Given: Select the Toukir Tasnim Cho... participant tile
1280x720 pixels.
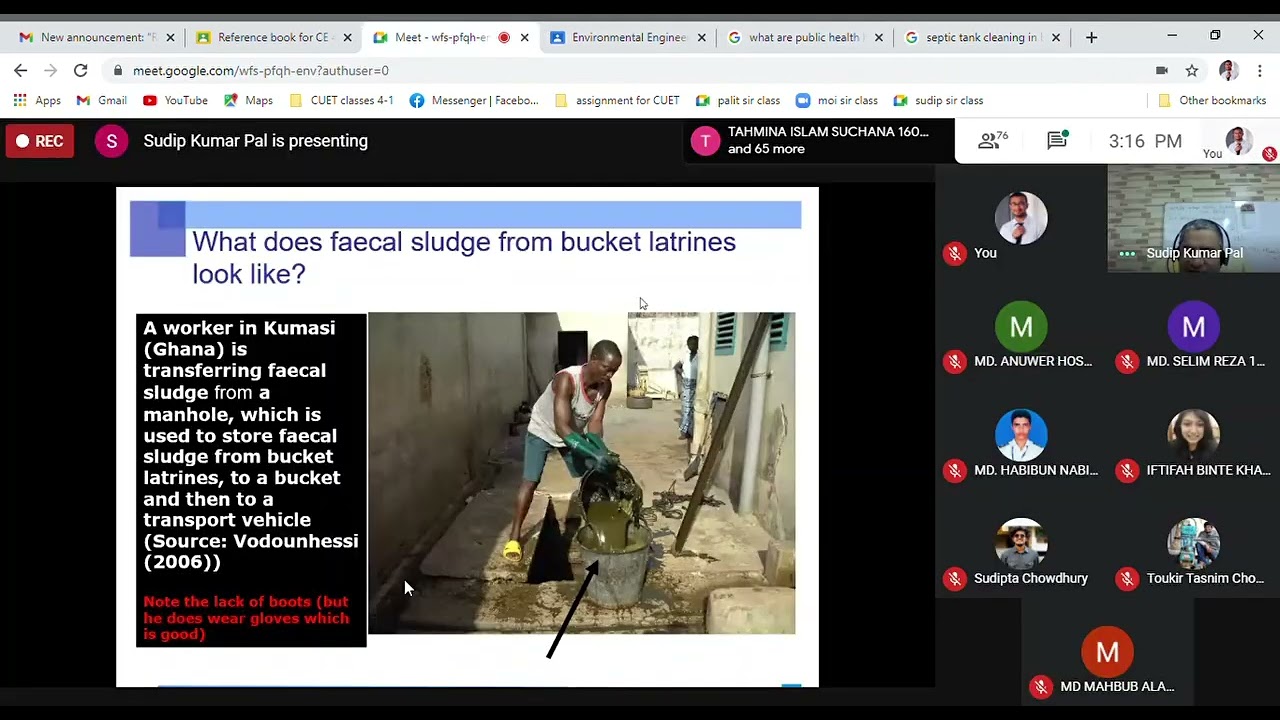Looking at the screenshot, I should point(1193,543).
